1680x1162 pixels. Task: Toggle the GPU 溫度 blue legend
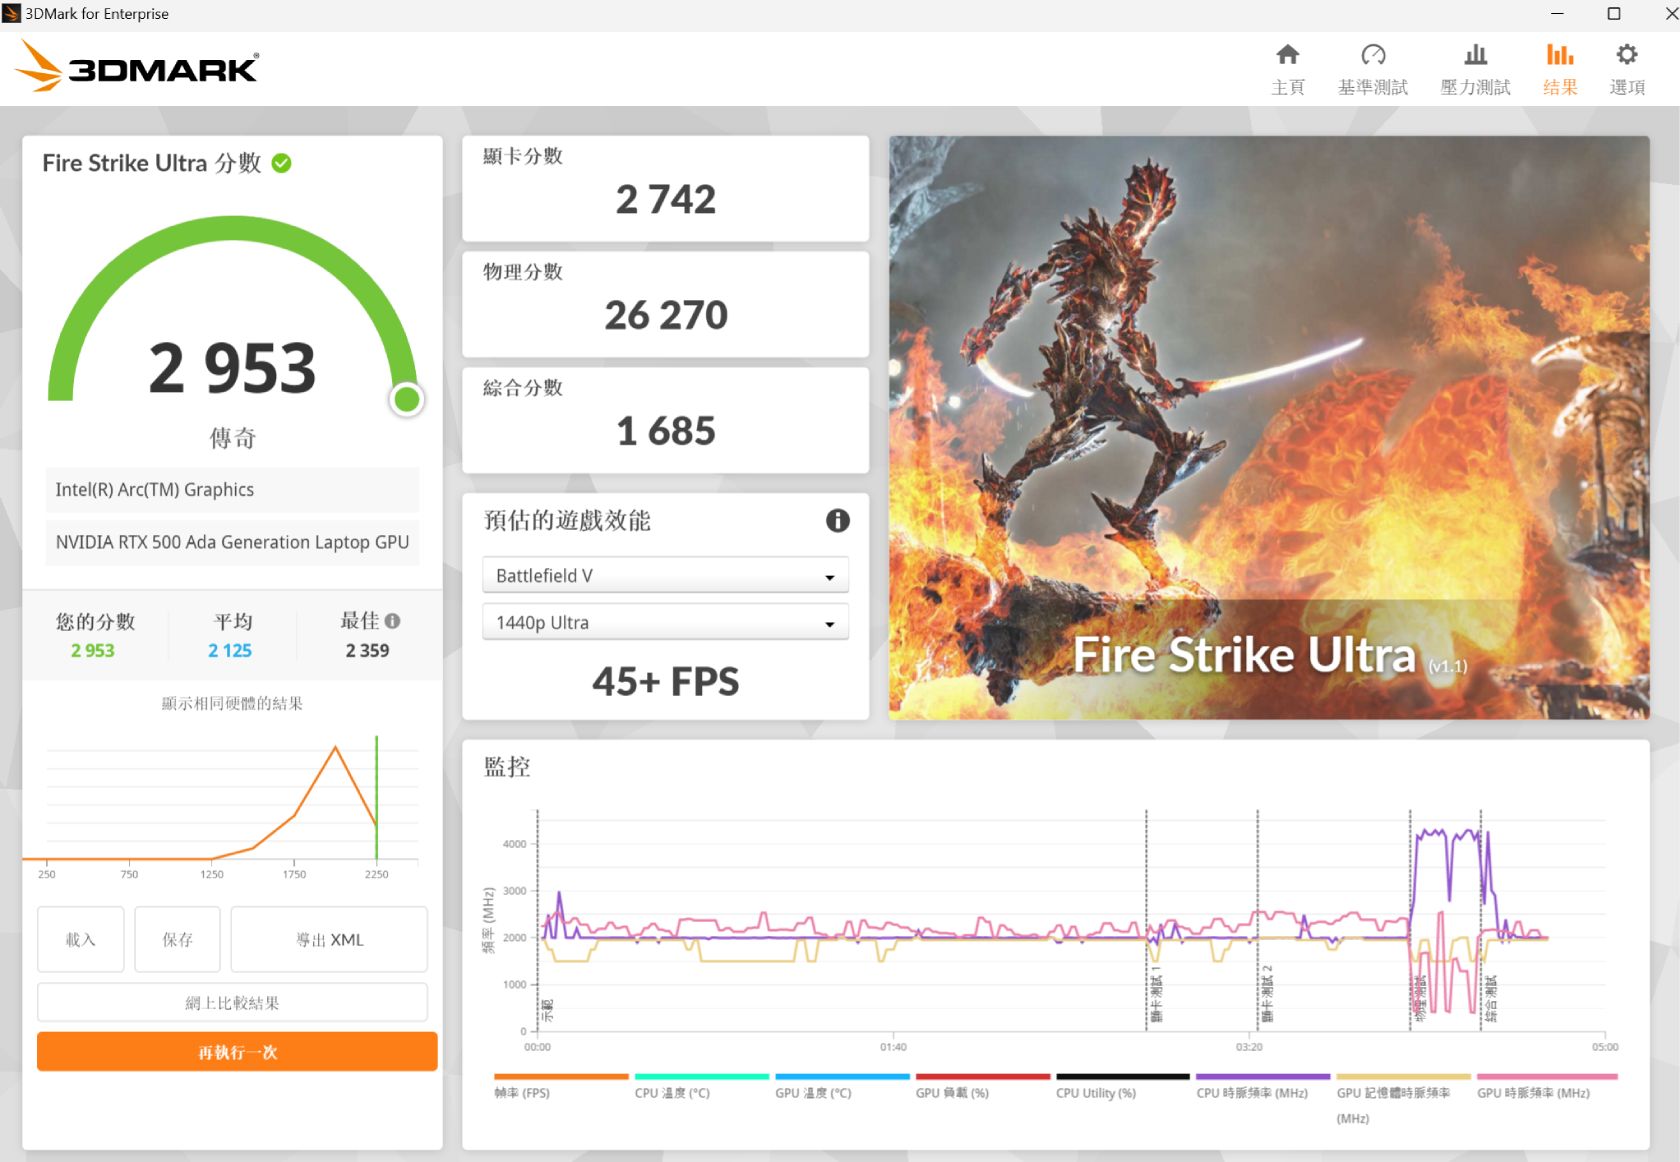pos(842,1086)
